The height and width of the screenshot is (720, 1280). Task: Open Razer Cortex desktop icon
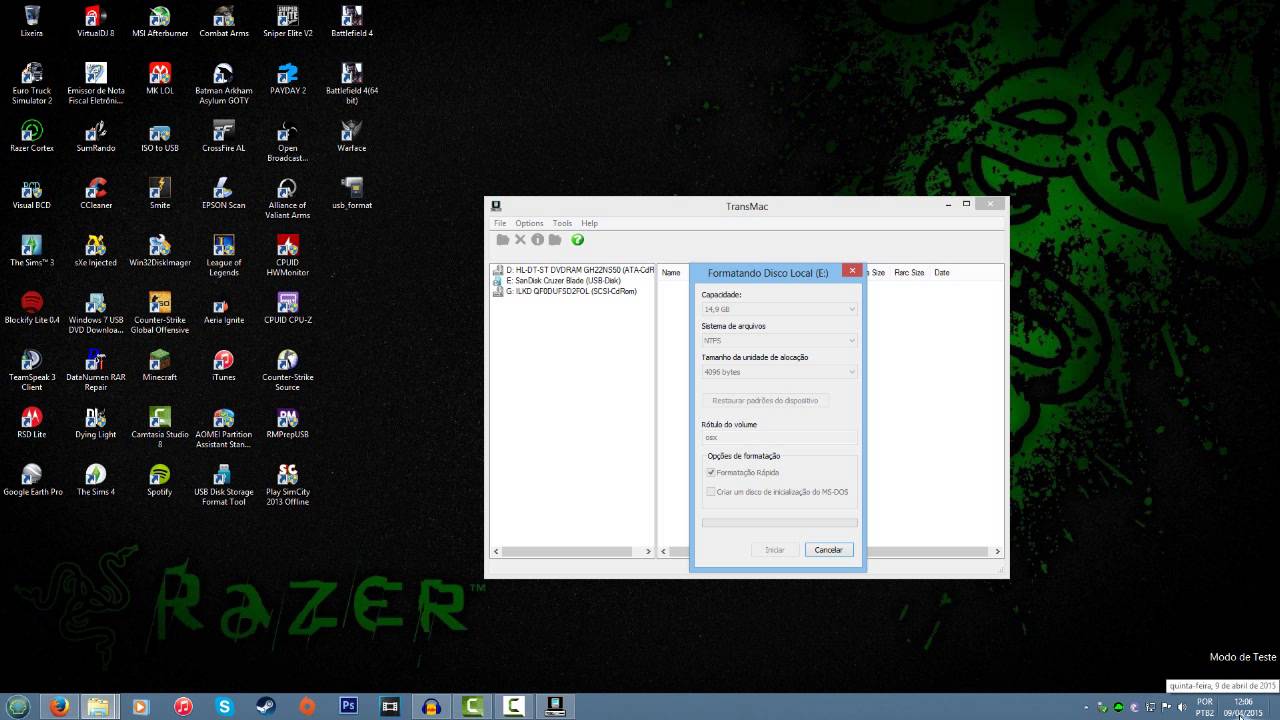tap(32, 136)
